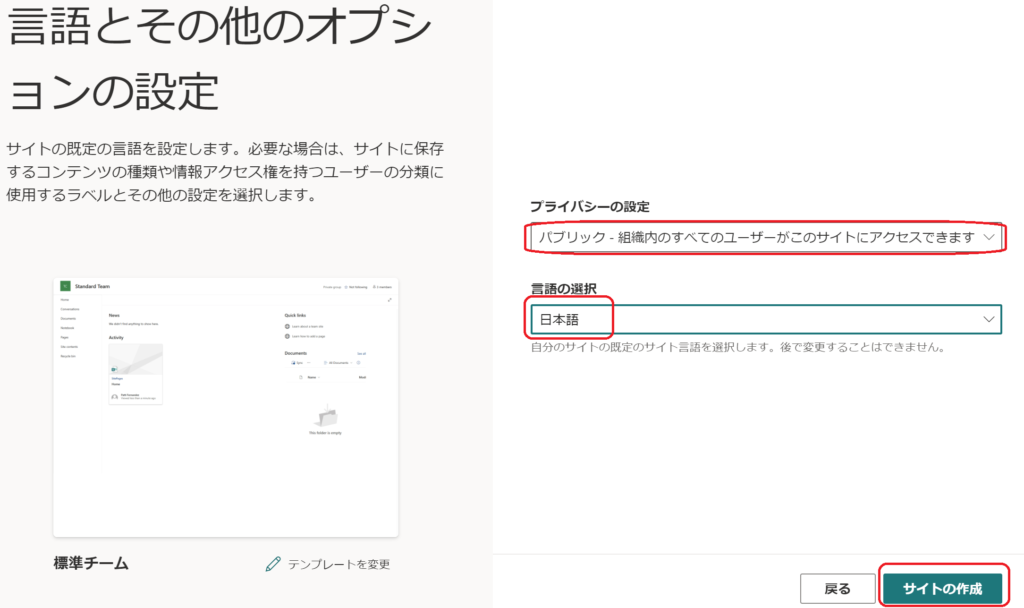The image size is (1024, 608).
Task: Open the プライバシーの設定 dropdown
Action: 766,237
